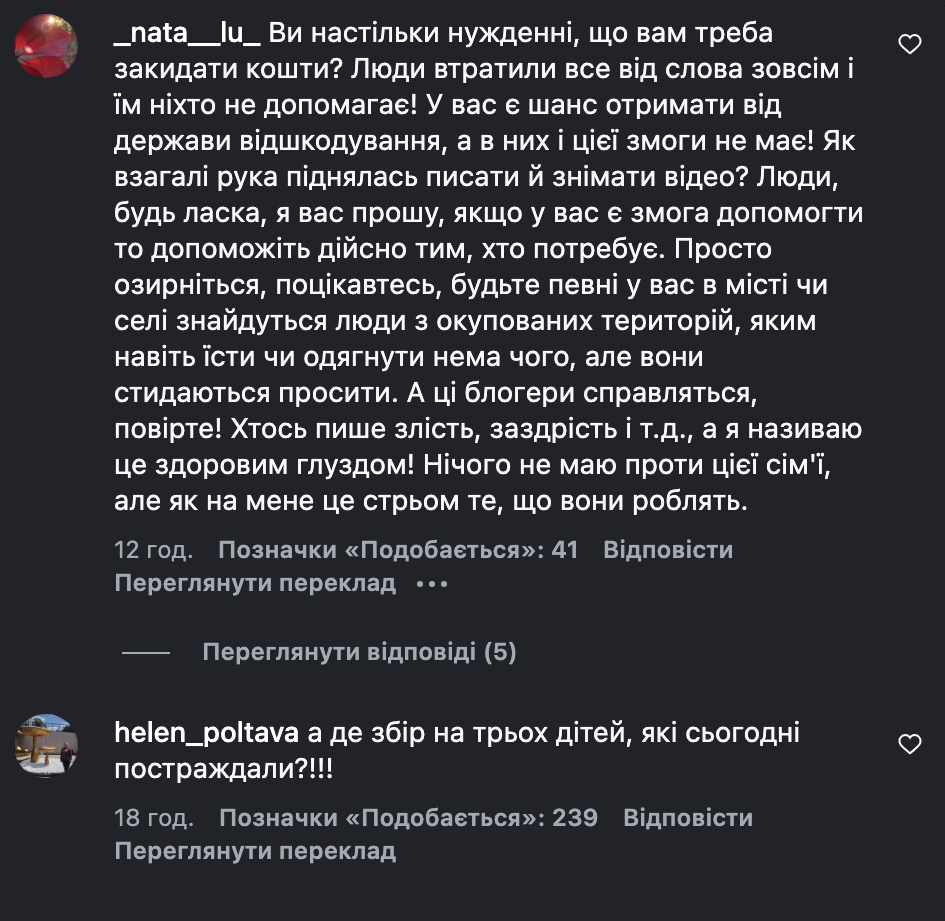Click the _nata__lu_ username
The image size is (945, 921).
pyautogui.click(x=188, y=35)
